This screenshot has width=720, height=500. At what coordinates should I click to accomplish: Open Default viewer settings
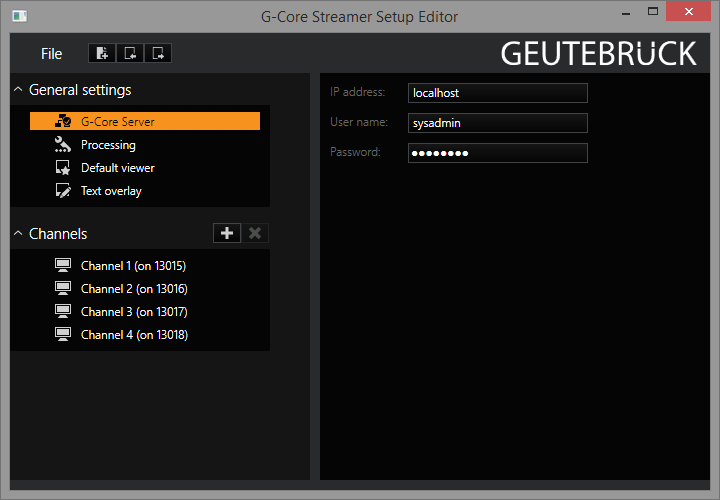coord(118,168)
